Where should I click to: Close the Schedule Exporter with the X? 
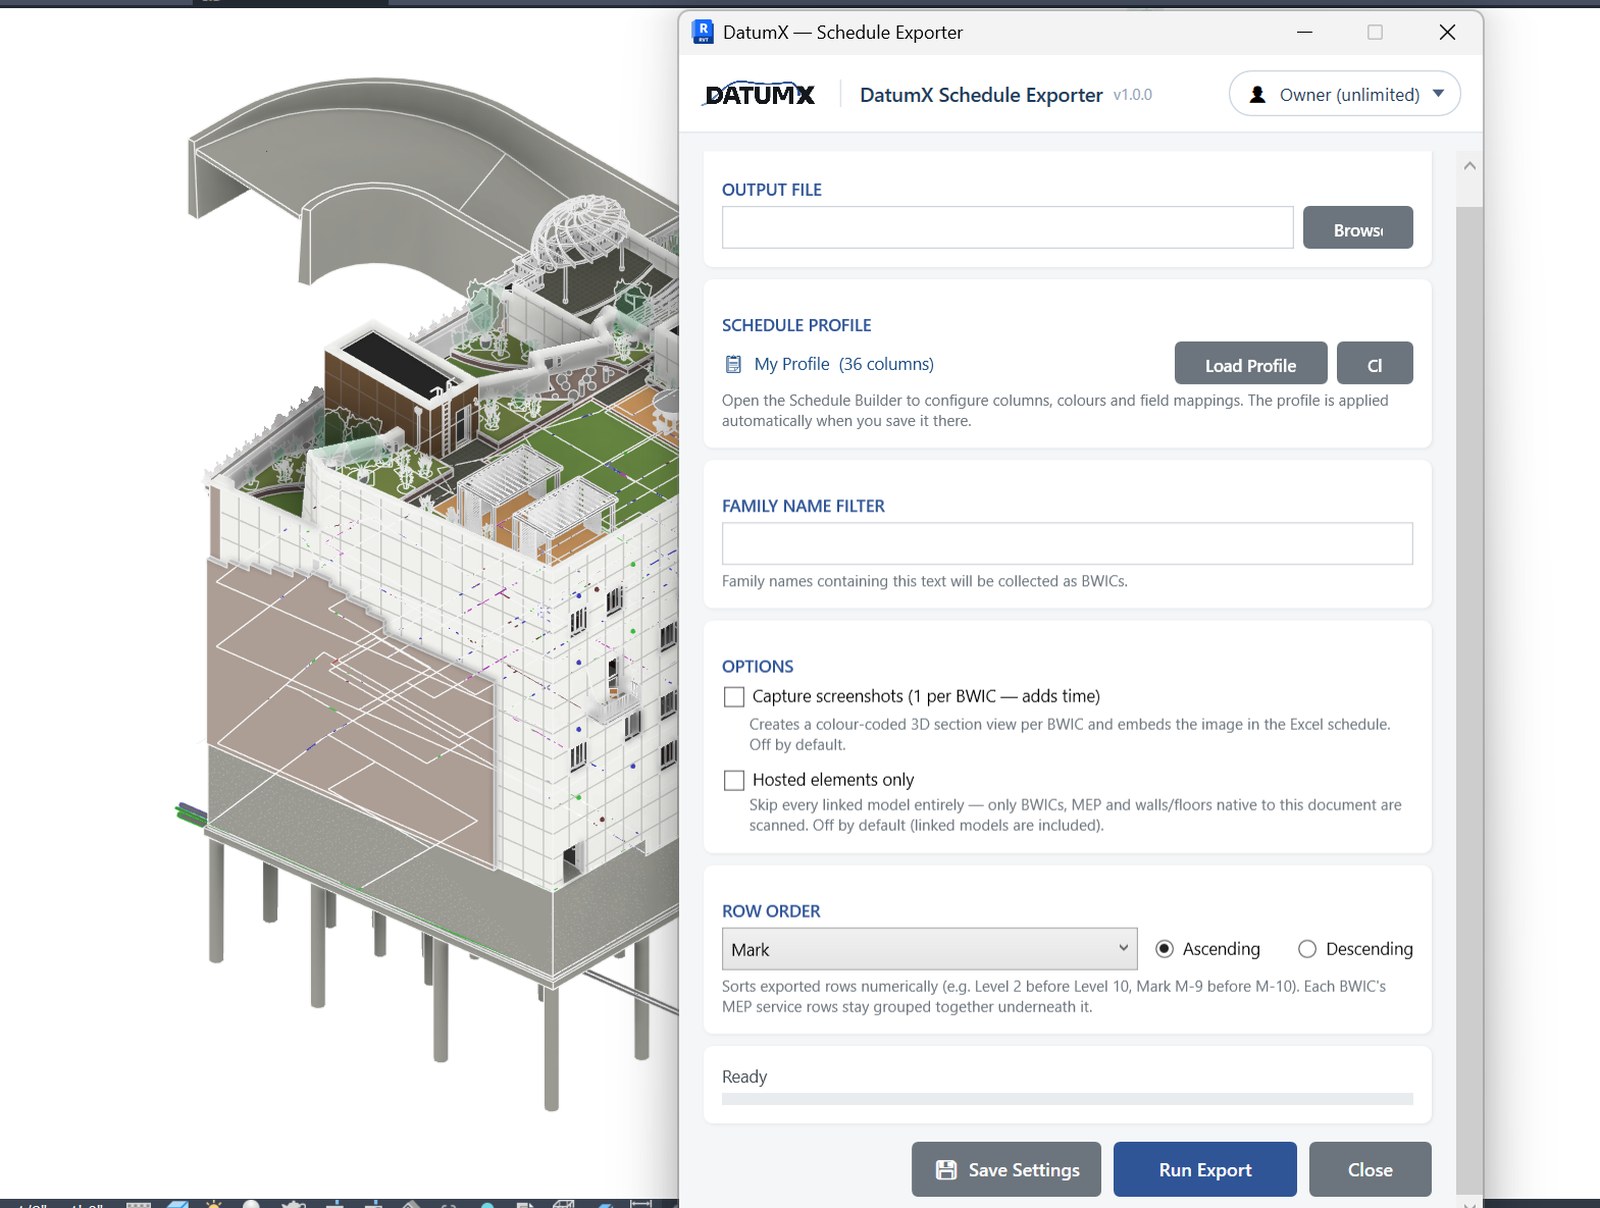click(x=1447, y=32)
